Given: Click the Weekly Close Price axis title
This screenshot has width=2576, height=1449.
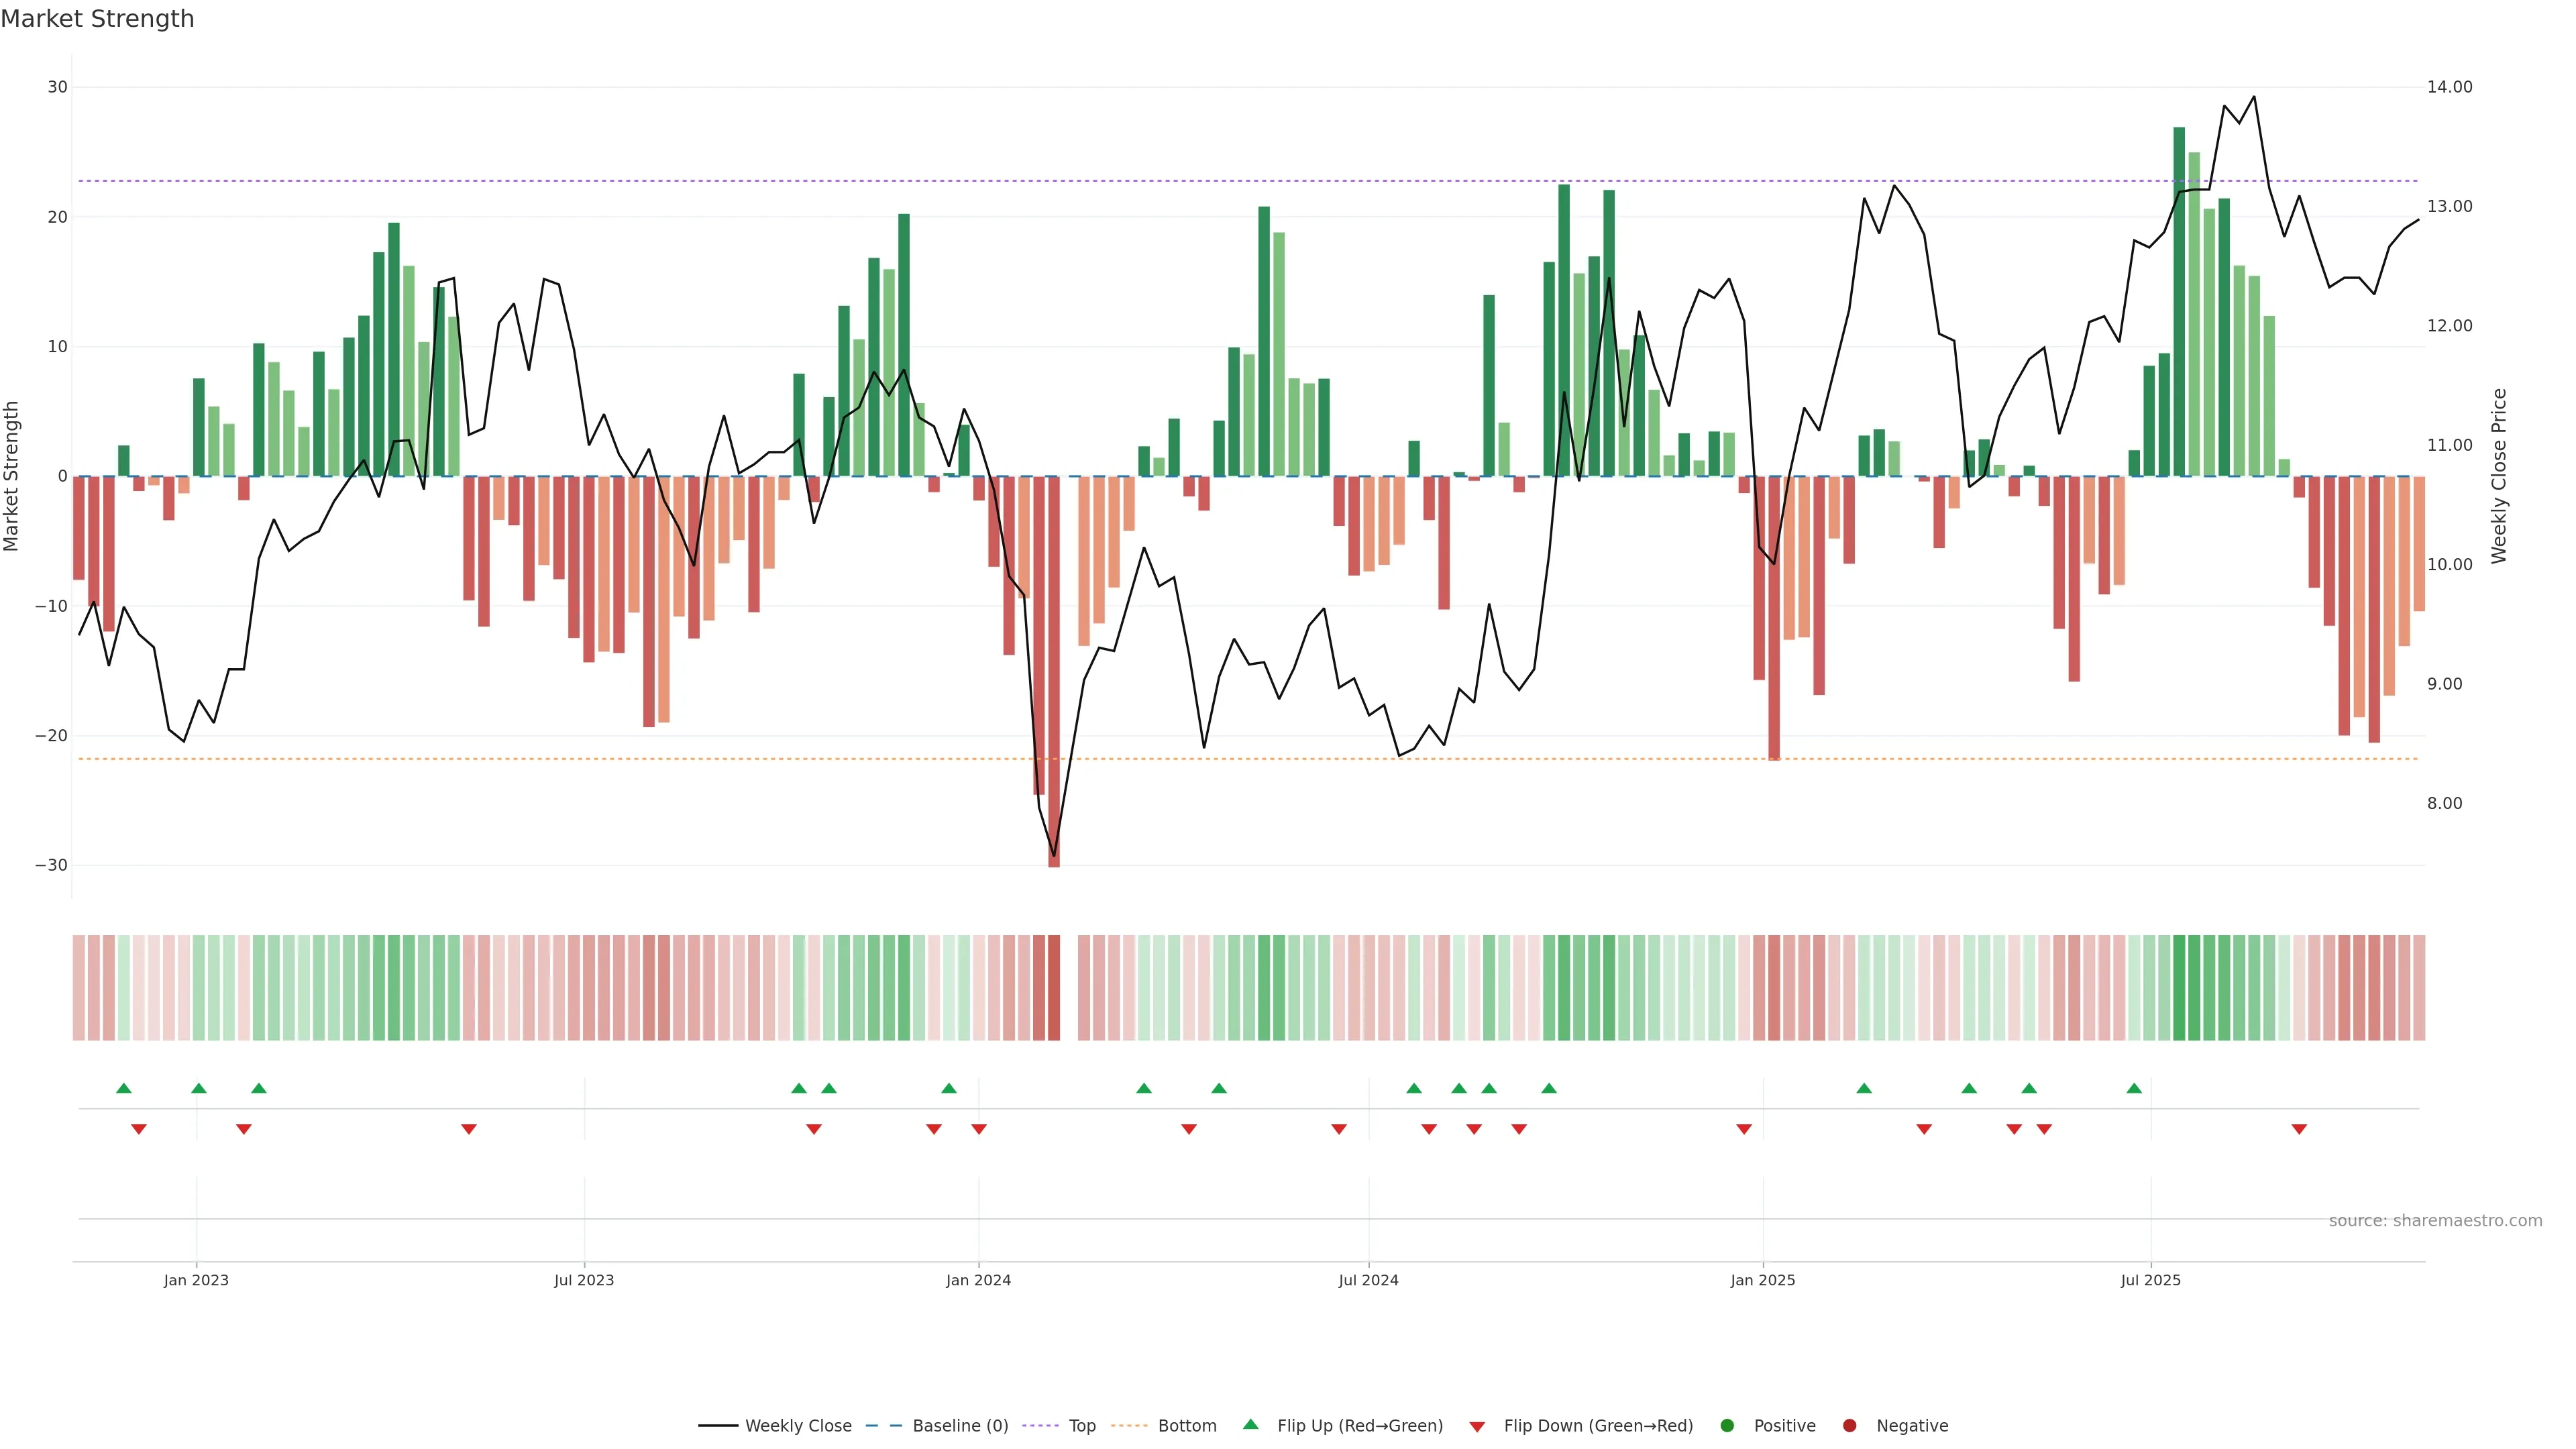Looking at the screenshot, I should pyautogui.click(x=2499, y=476).
